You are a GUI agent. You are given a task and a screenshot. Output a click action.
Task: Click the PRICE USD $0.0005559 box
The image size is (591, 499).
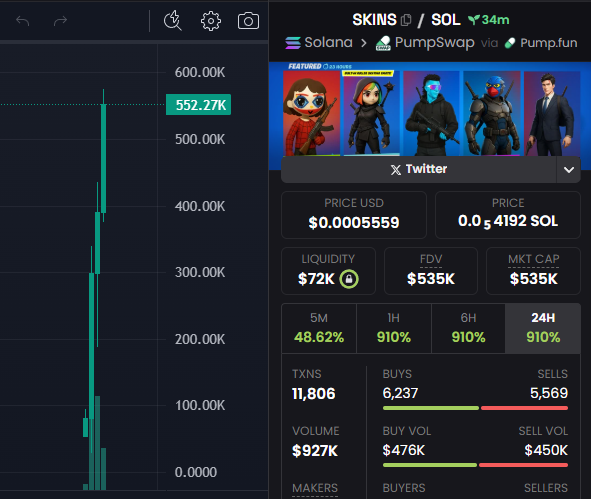pyautogui.click(x=354, y=215)
